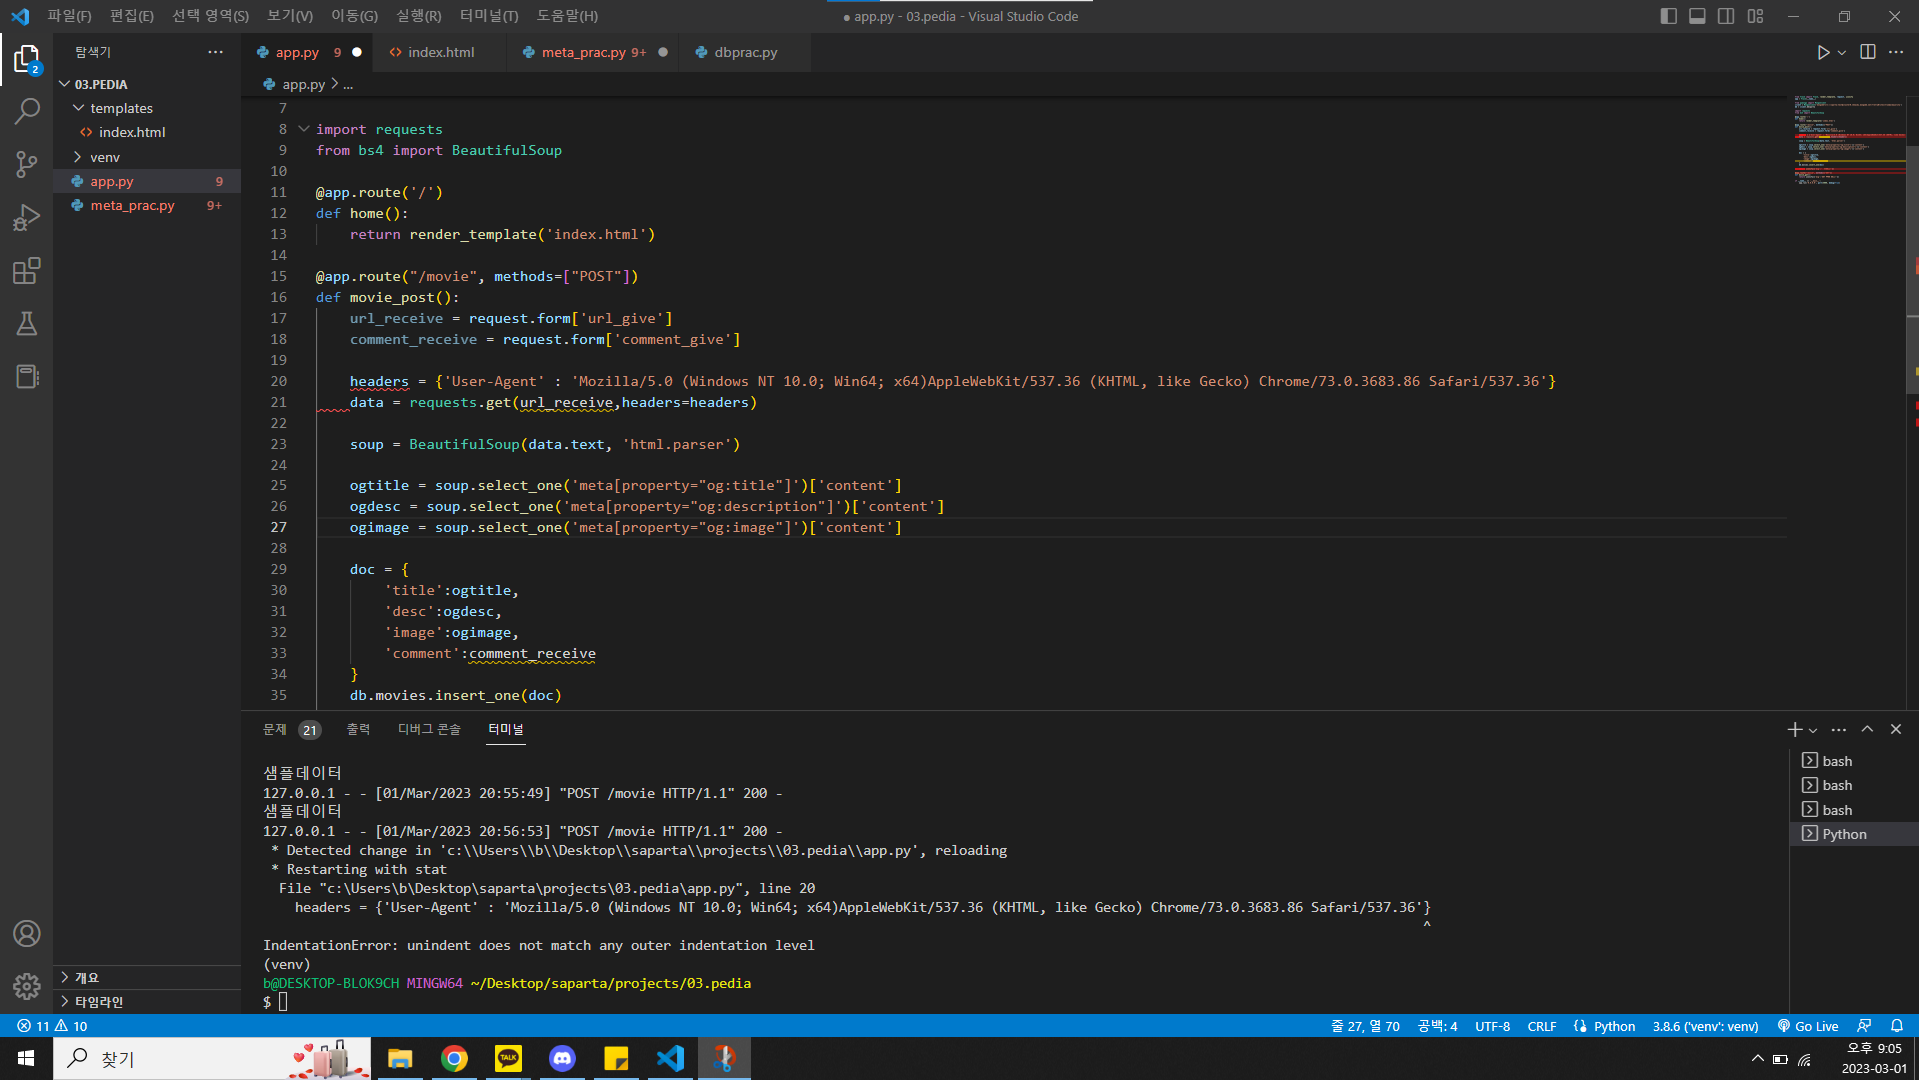Open notifications bell in status bar
The image size is (1919, 1080).
(x=1897, y=1026)
